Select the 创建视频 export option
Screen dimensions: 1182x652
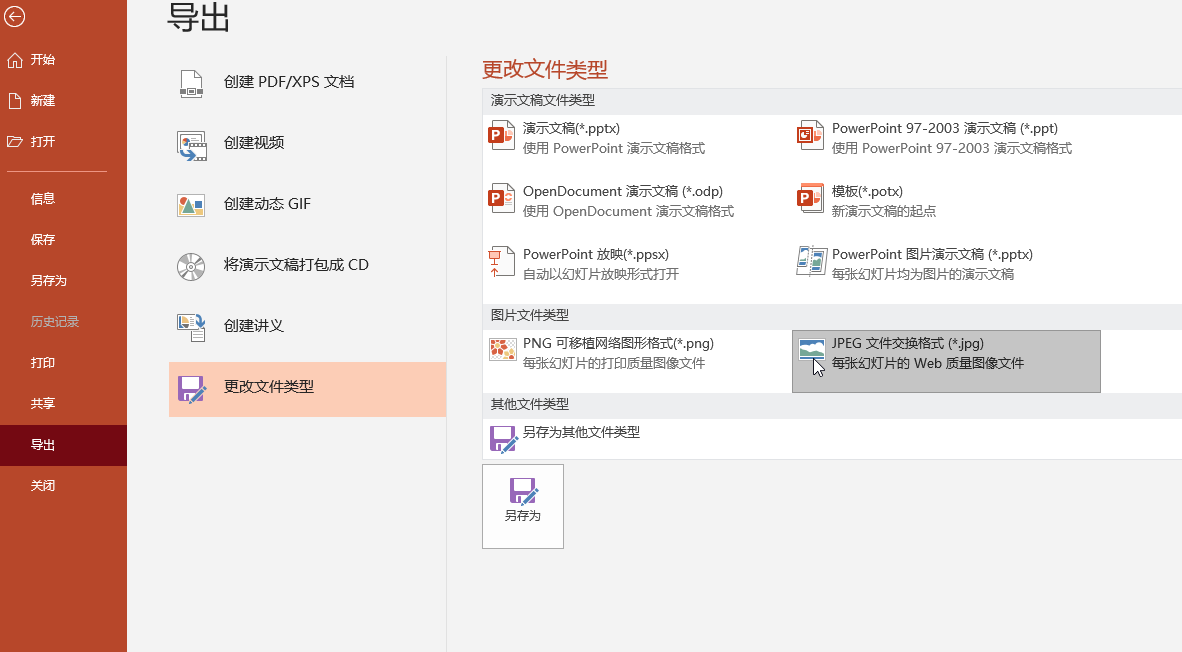308,144
